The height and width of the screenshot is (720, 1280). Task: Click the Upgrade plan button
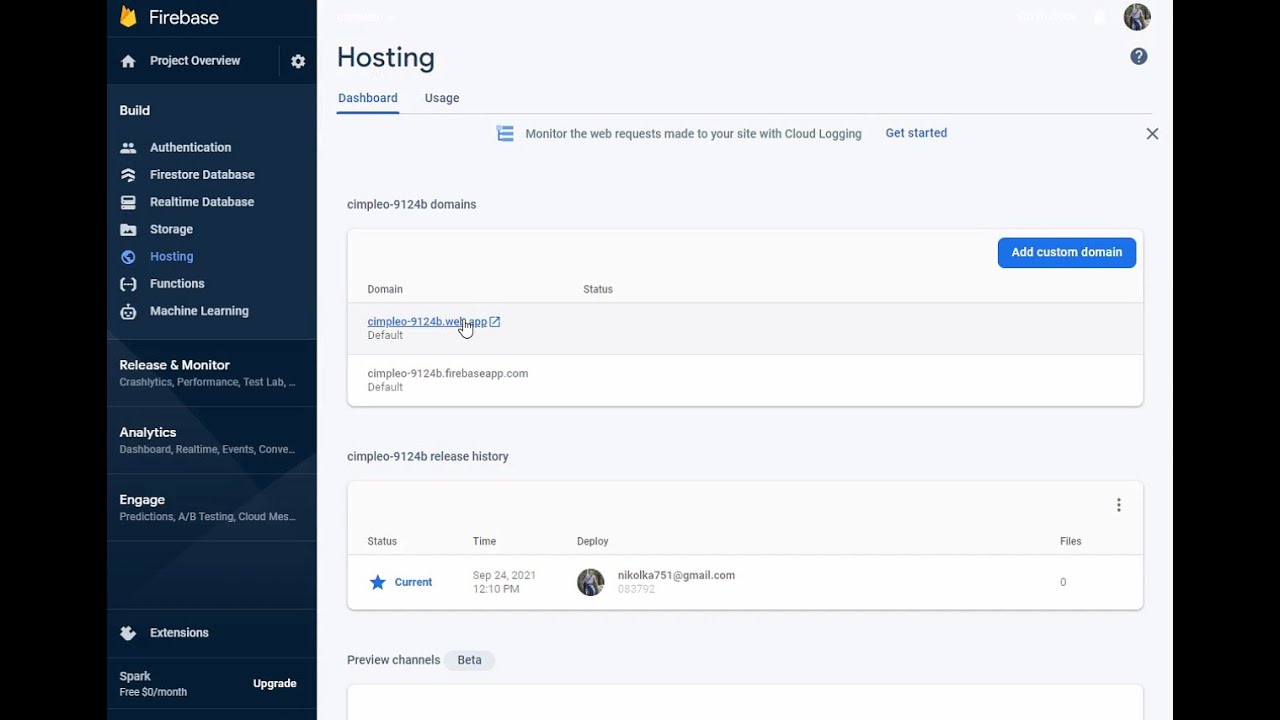[275, 684]
